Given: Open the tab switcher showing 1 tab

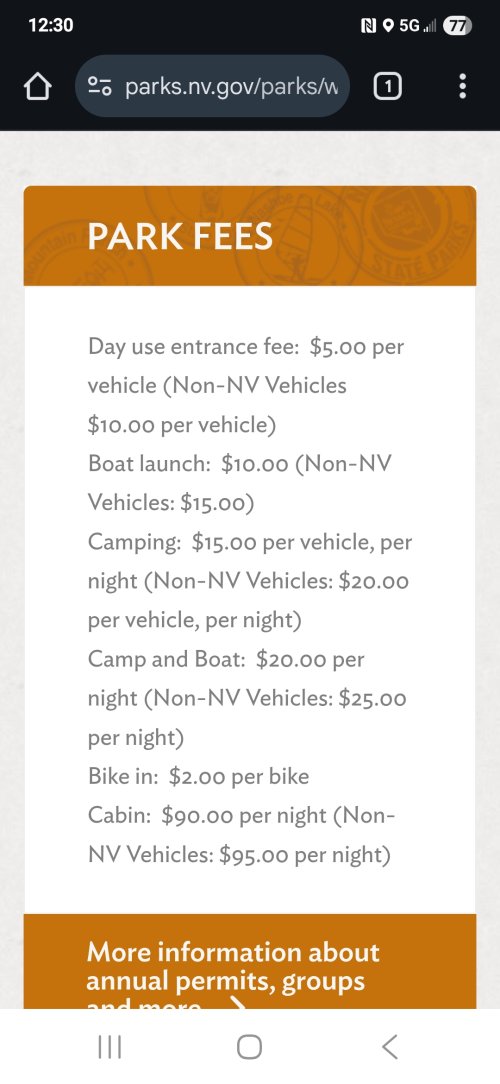Looking at the screenshot, I should pyautogui.click(x=388, y=86).
